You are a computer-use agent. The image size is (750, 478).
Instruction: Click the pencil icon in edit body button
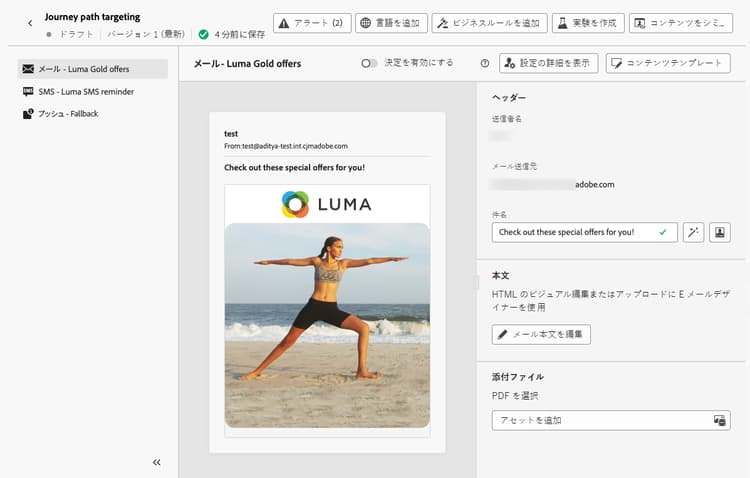click(502, 334)
